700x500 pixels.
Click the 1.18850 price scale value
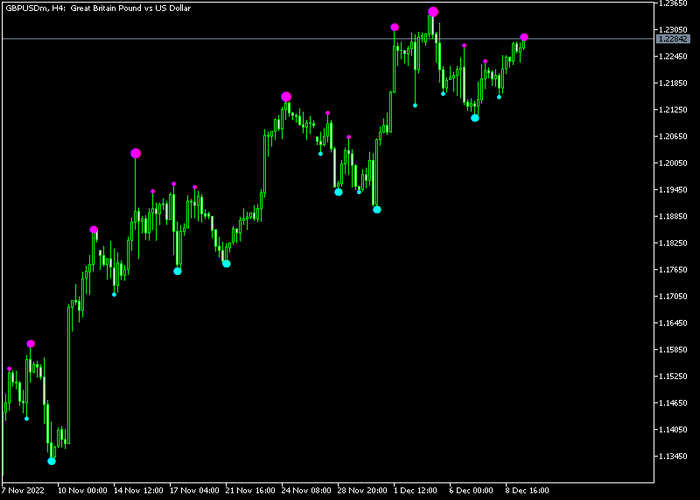[674, 217]
